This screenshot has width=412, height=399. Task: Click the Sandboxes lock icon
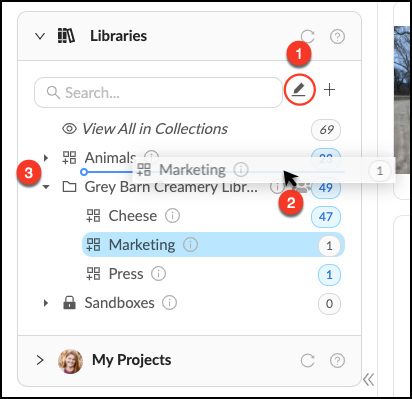click(x=69, y=302)
